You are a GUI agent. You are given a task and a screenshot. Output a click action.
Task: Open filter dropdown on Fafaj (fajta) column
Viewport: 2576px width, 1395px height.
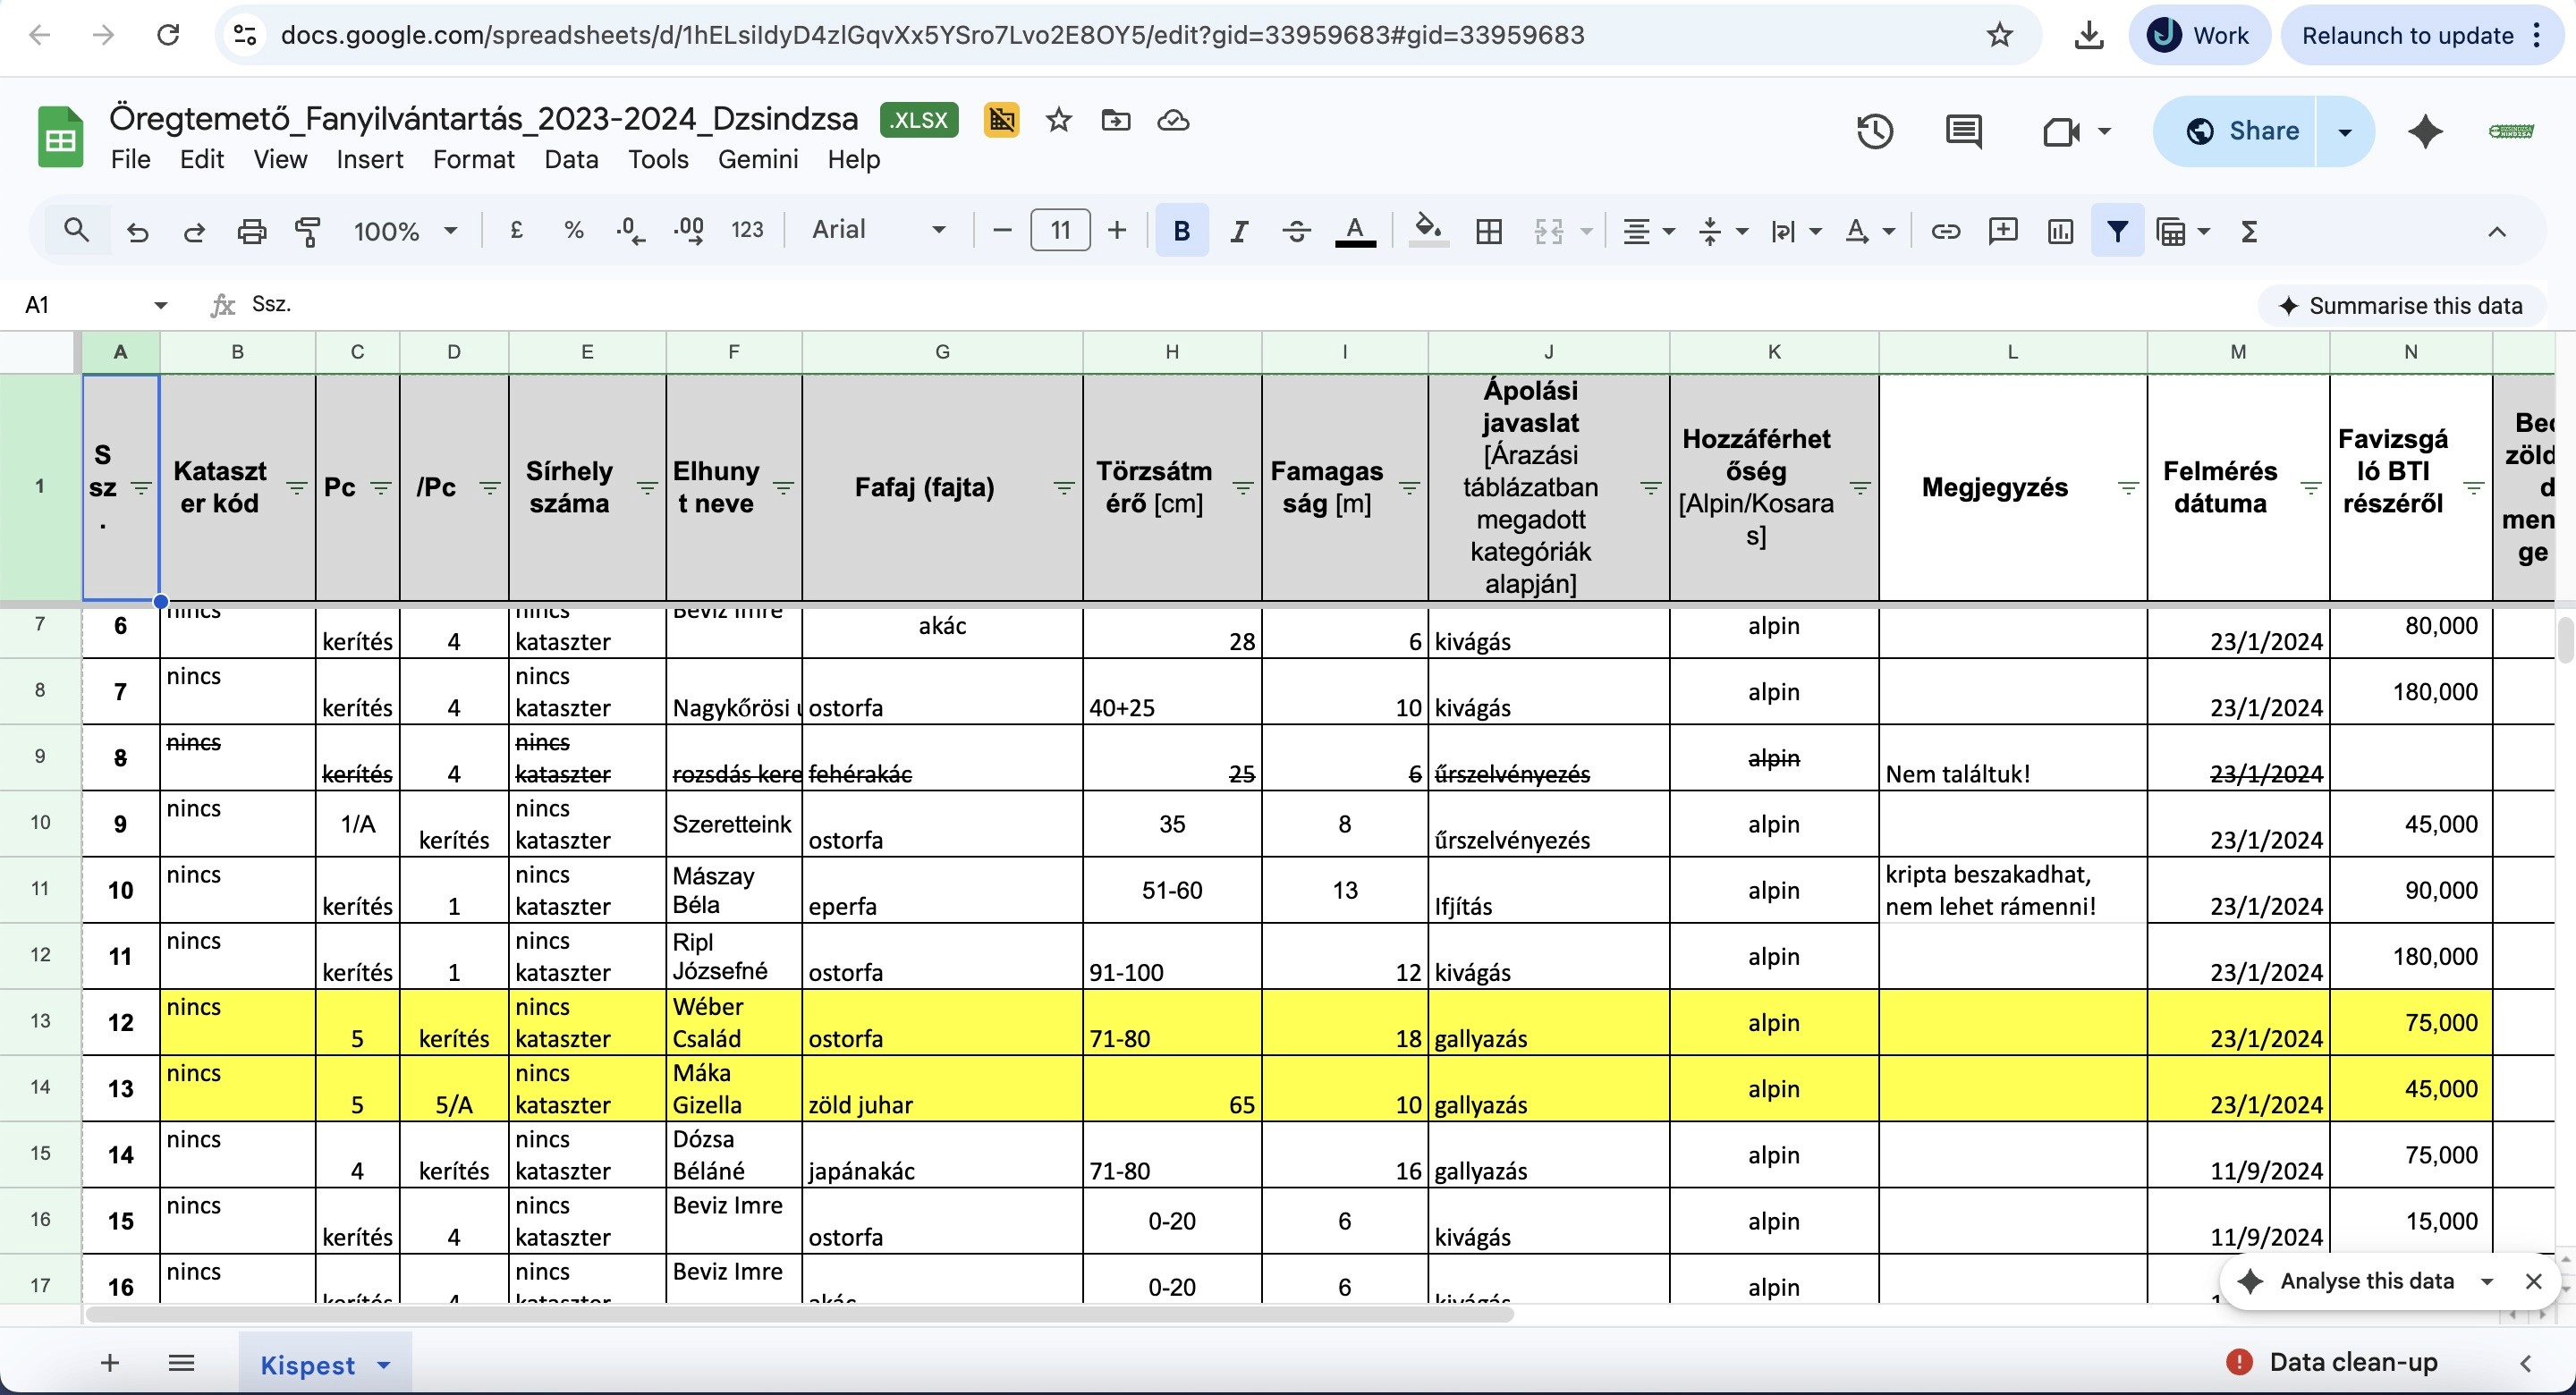coord(1063,488)
